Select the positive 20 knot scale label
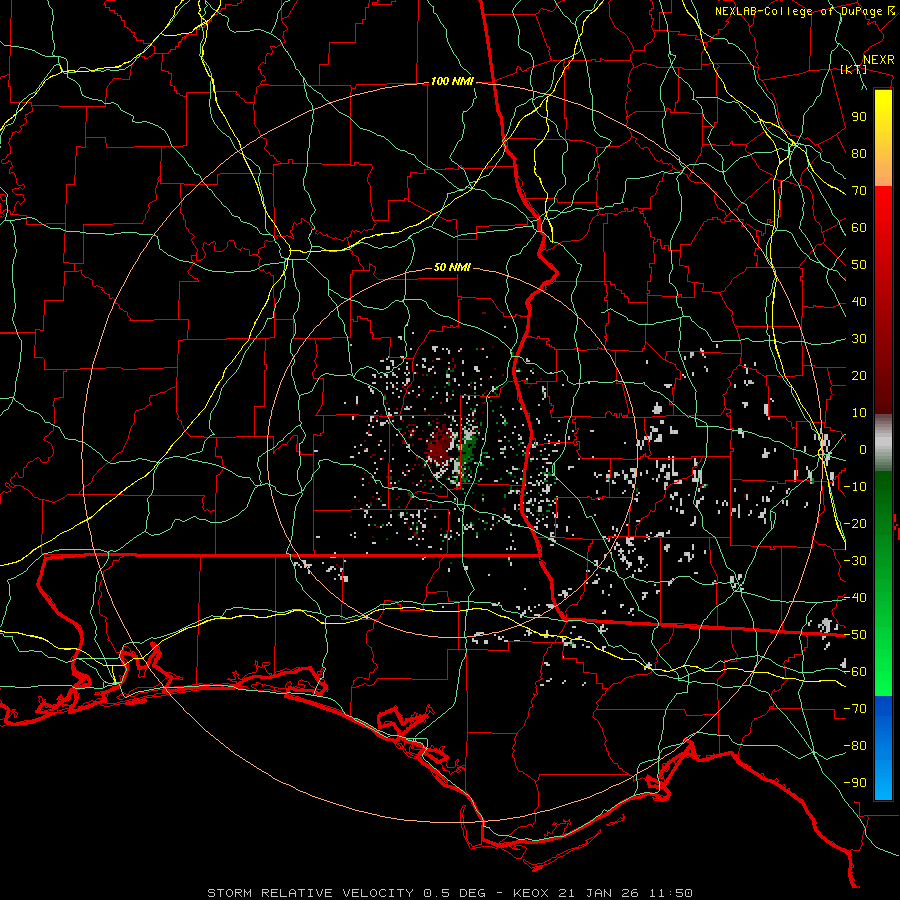The height and width of the screenshot is (900, 900). [x=859, y=376]
